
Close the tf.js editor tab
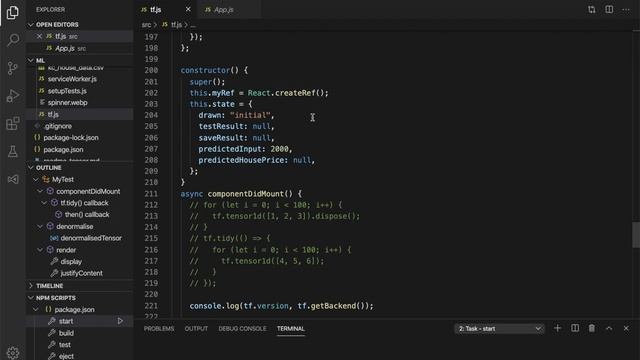[188, 9]
